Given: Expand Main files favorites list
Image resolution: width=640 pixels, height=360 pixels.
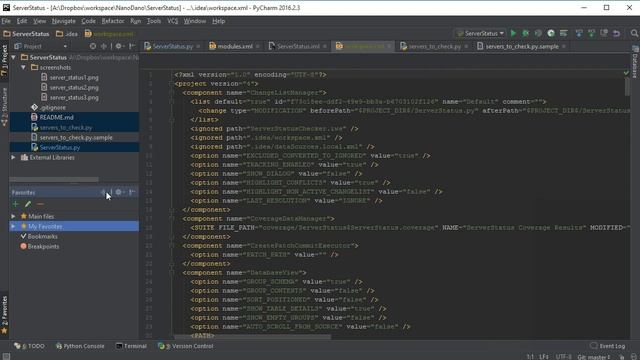Looking at the screenshot, I should pyautogui.click(x=13, y=216).
